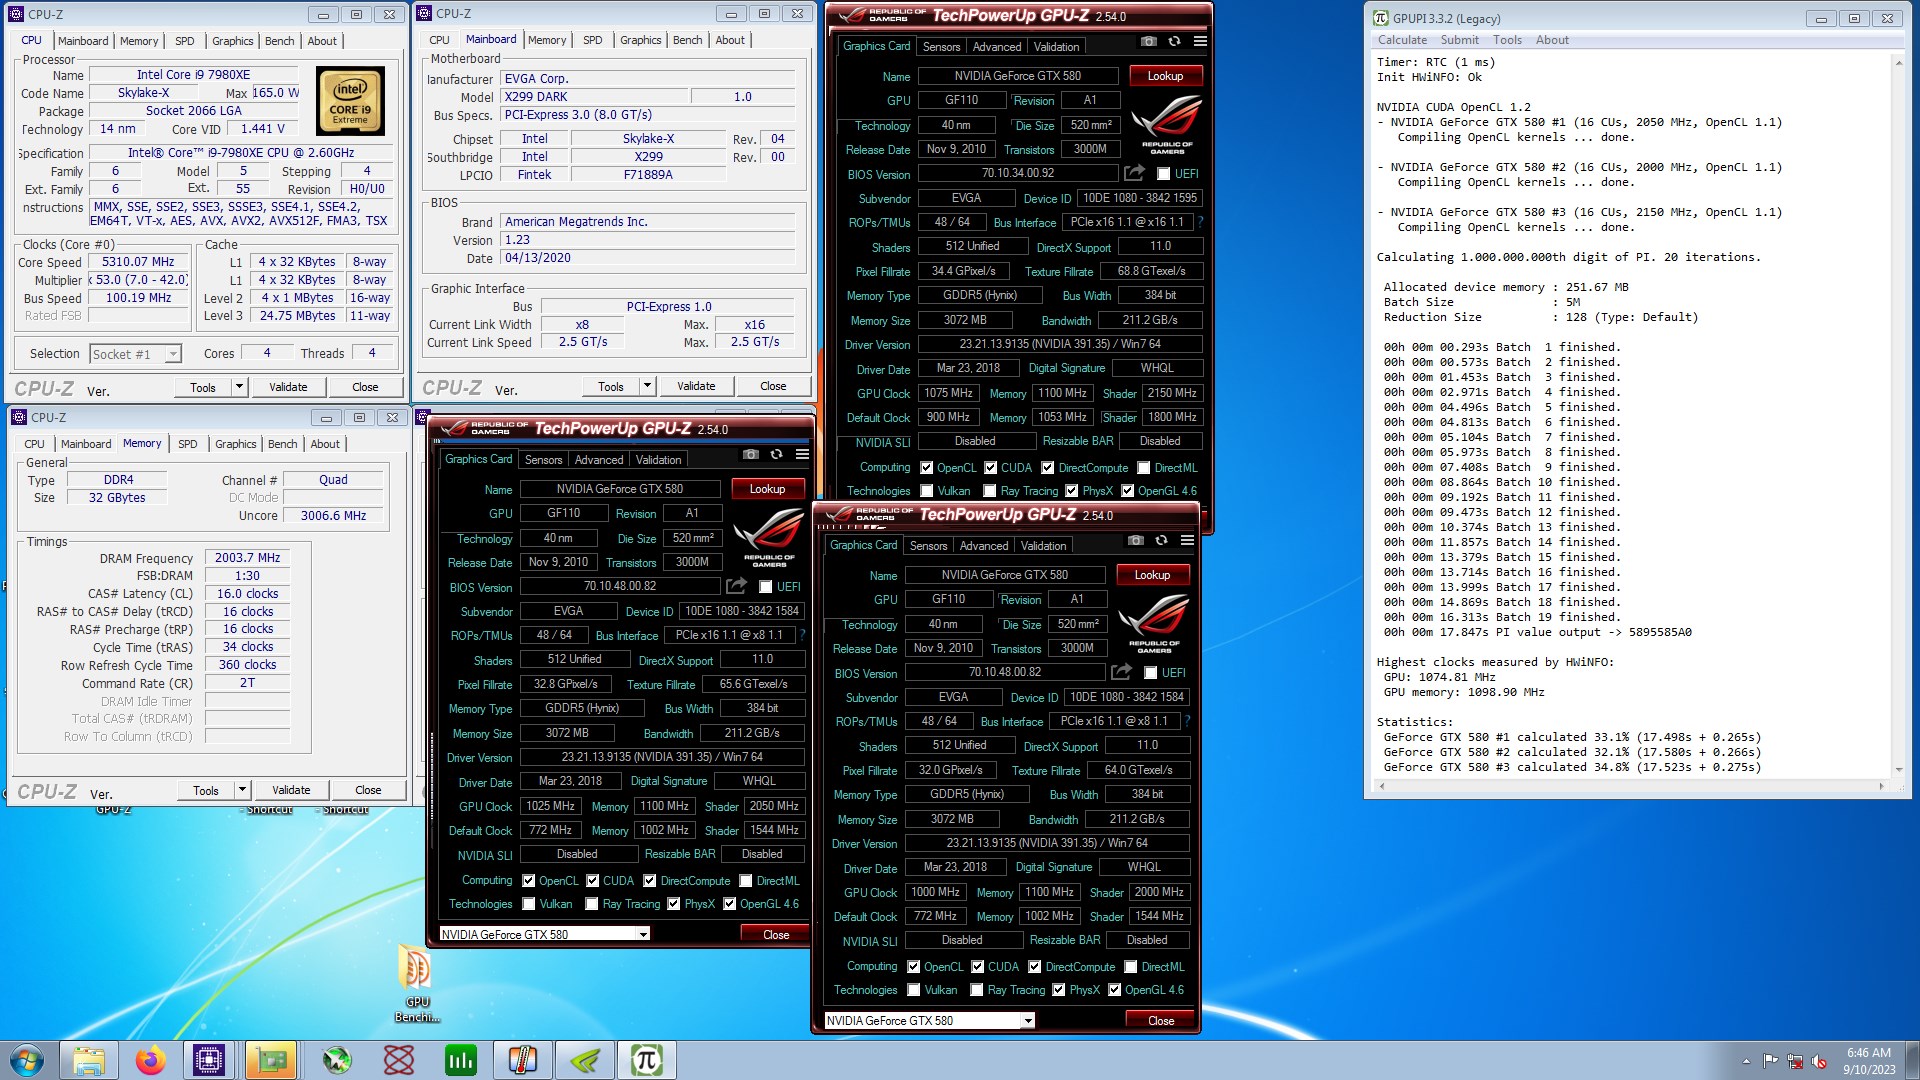Click thermometer taskbar icon
The width and height of the screenshot is (1920, 1080).
[x=523, y=1060]
